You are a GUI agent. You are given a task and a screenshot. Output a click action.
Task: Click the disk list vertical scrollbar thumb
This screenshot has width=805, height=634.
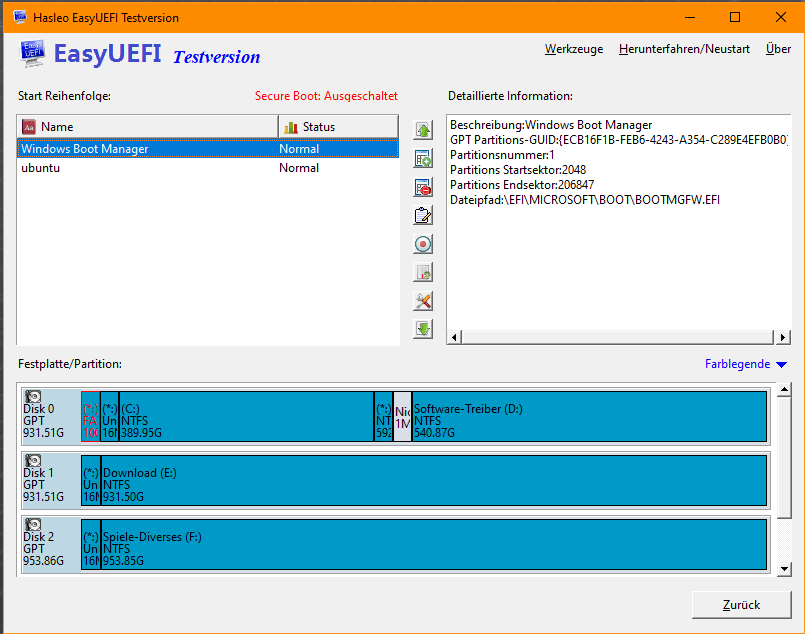tap(784, 458)
